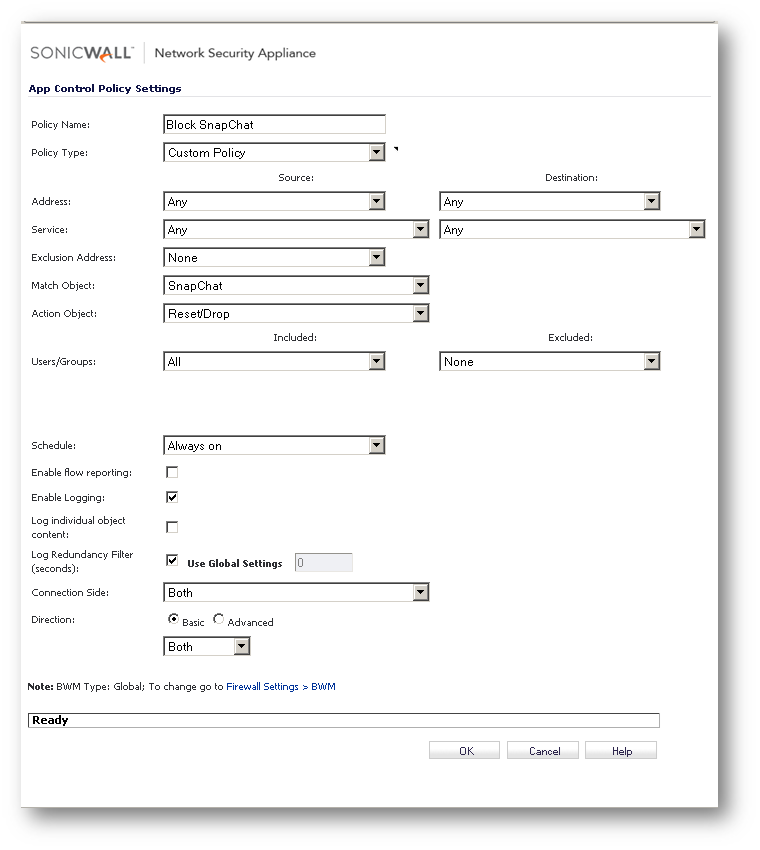Open the Match Object dropdown
This screenshot has width=760, height=850.
click(296, 285)
